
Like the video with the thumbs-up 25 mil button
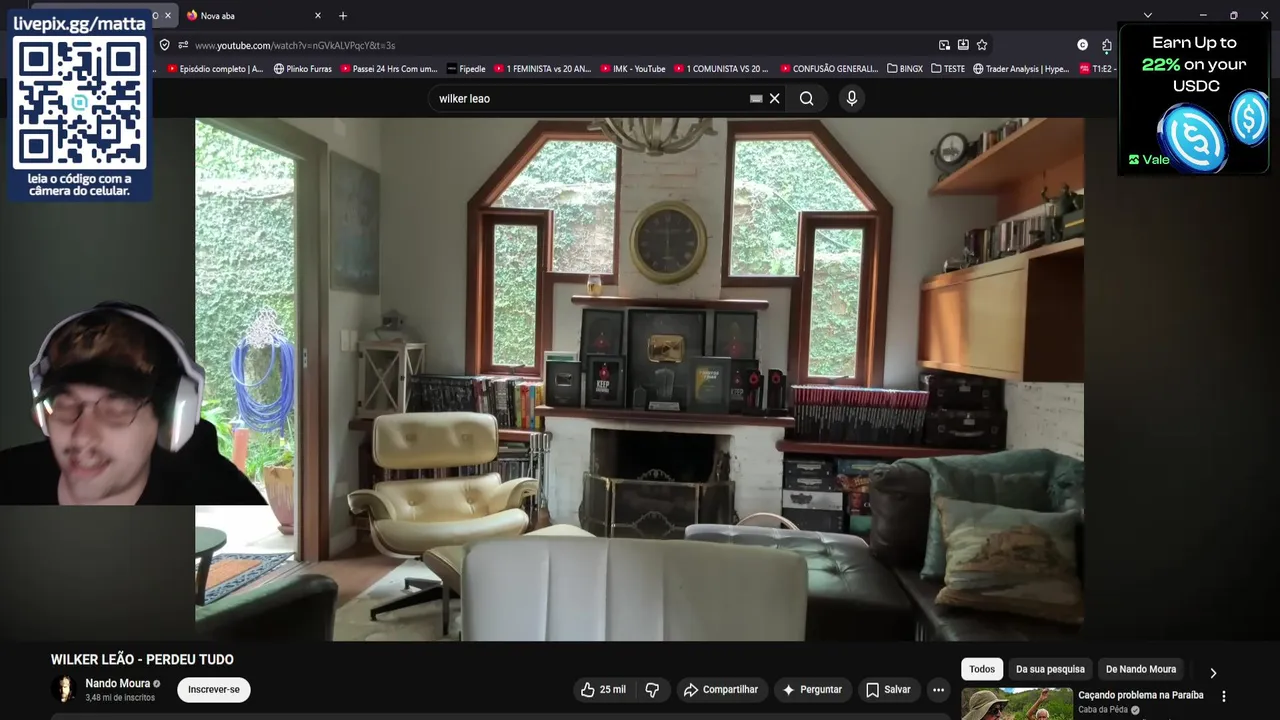point(603,689)
